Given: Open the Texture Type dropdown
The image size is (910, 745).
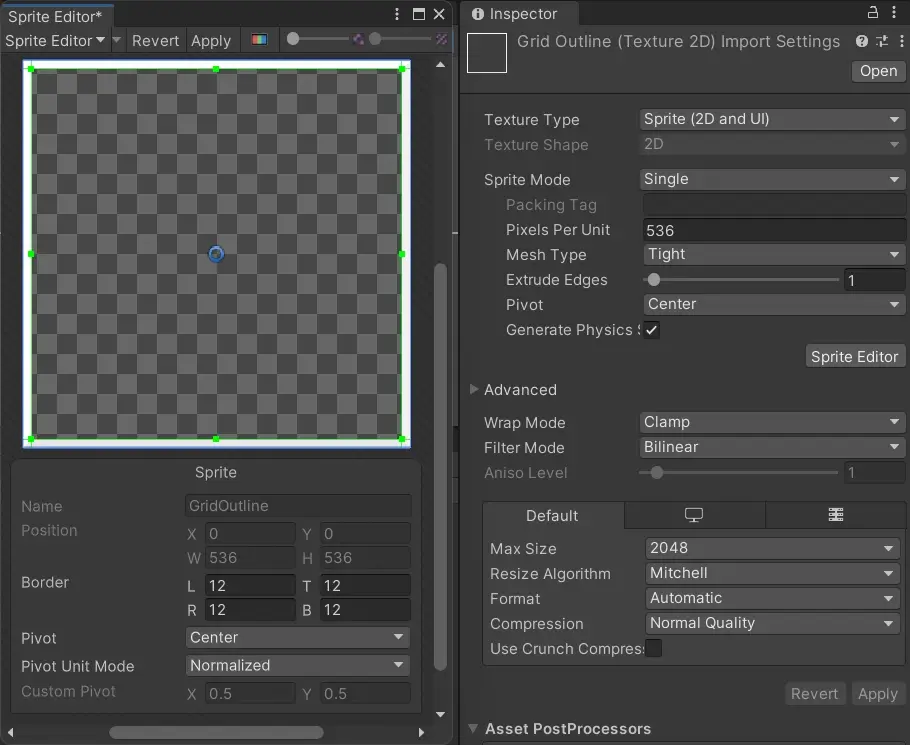Looking at the screenshot, I should click(x=772, y=119).
